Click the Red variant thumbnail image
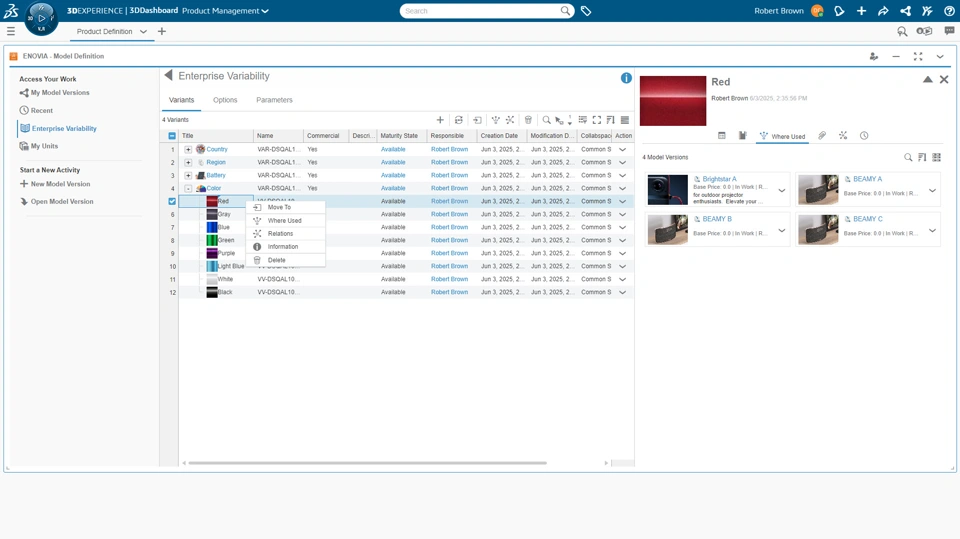The height and width of the screenshot is (539, 960). (673, 100)
